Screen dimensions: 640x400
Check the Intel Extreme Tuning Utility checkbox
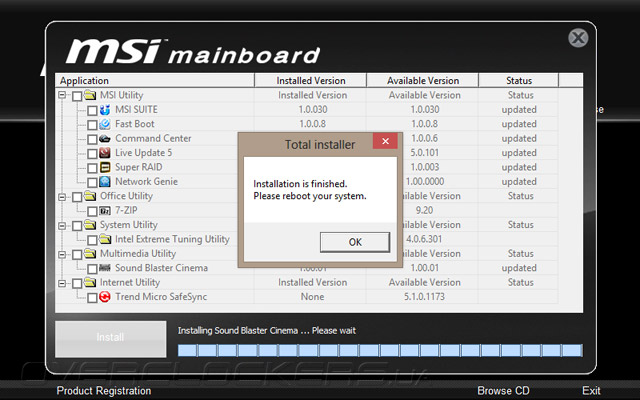pos(92,240)
